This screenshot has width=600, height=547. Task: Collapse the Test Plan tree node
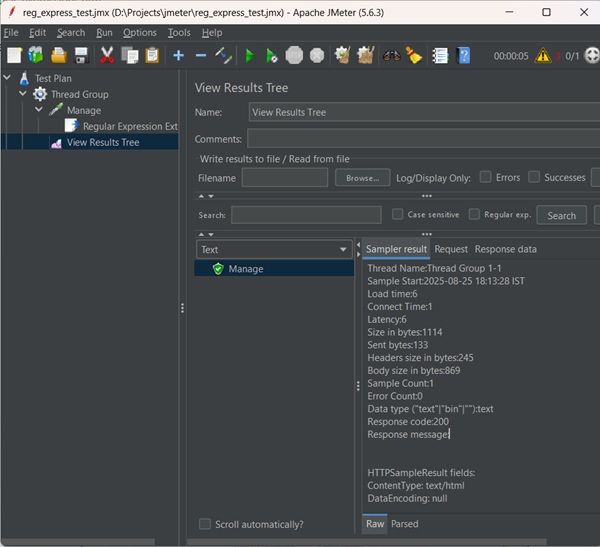click(7, 77)
